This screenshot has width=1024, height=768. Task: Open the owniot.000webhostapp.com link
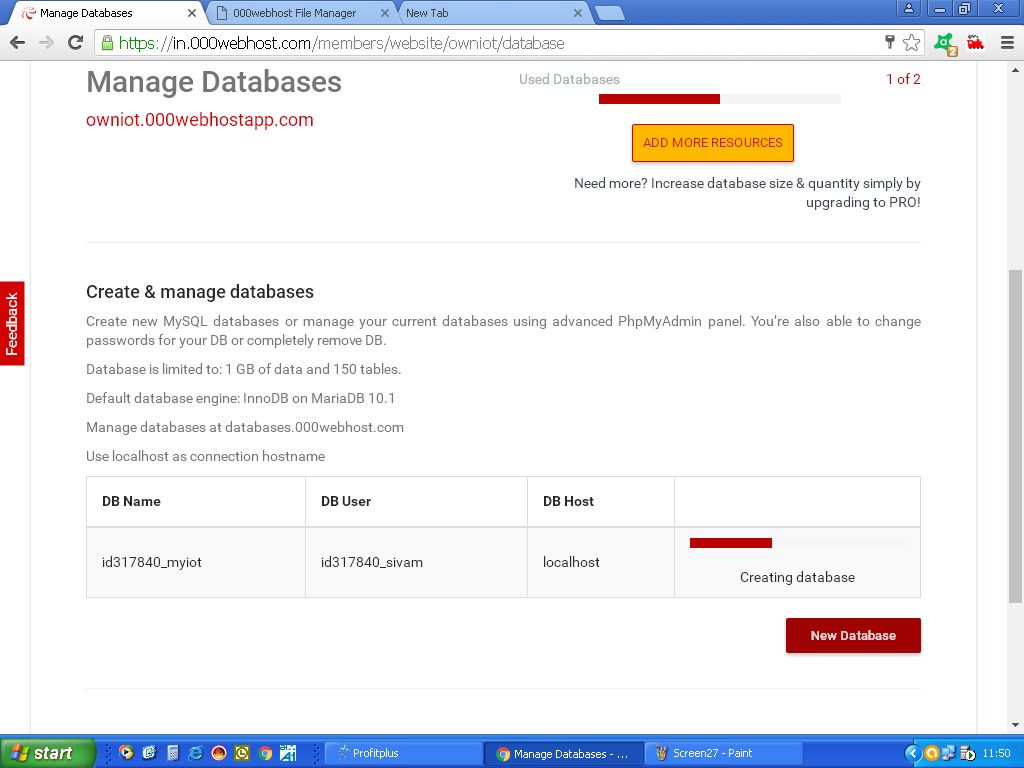coord(200,120)
